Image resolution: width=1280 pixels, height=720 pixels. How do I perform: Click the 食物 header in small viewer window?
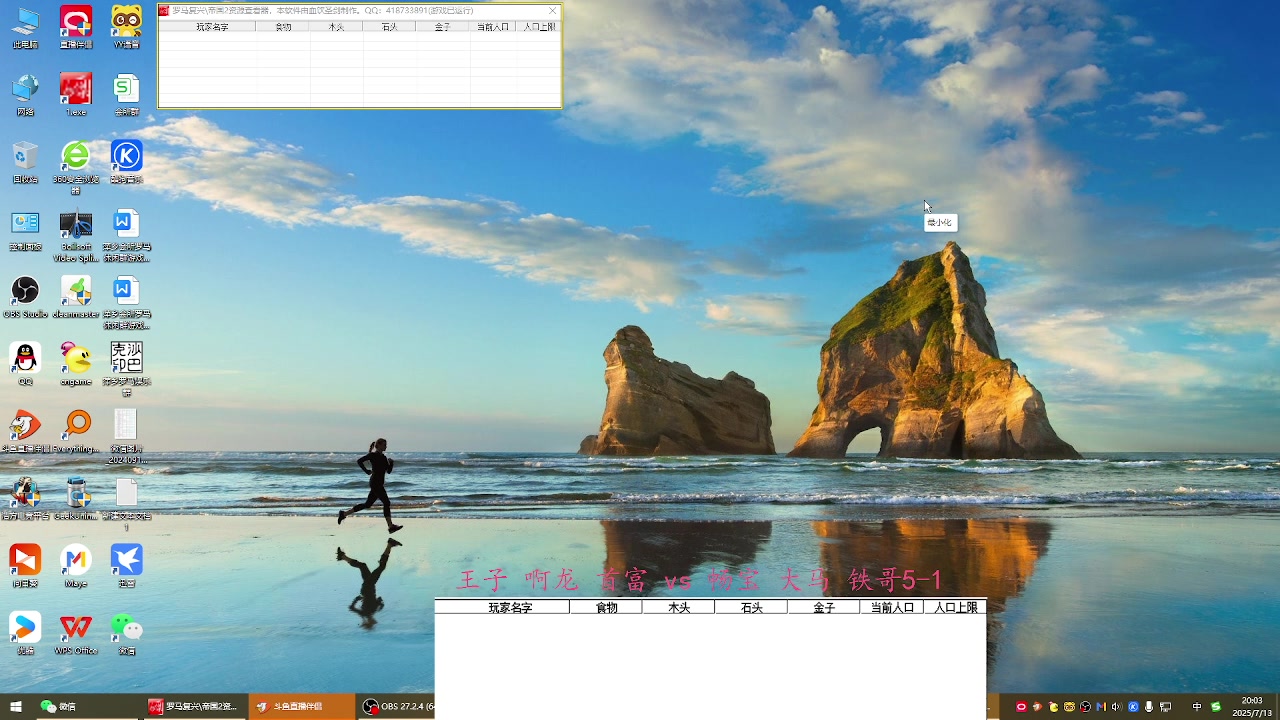coord(283,27)
